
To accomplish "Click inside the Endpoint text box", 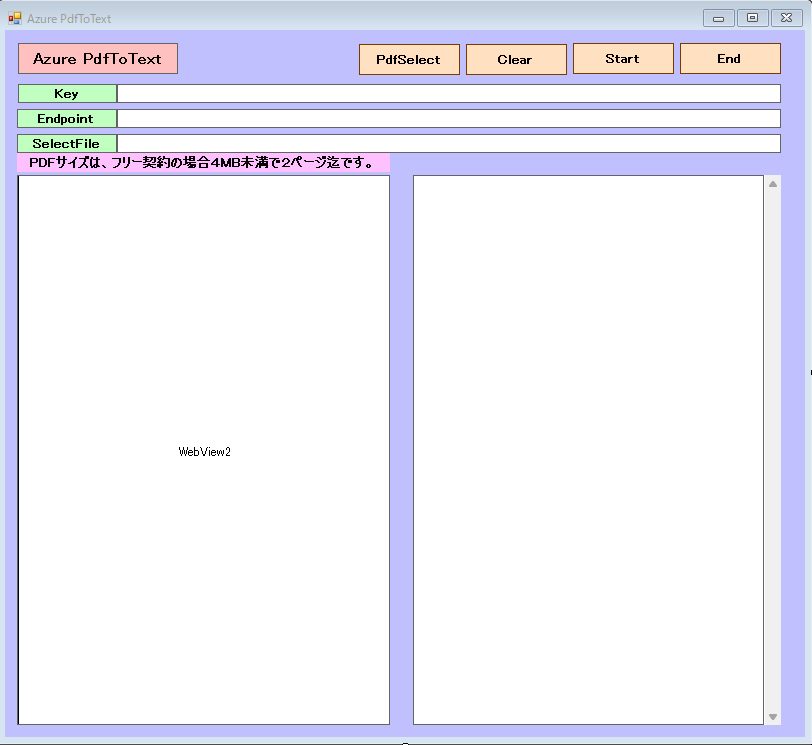I will [x=448, y=119].
